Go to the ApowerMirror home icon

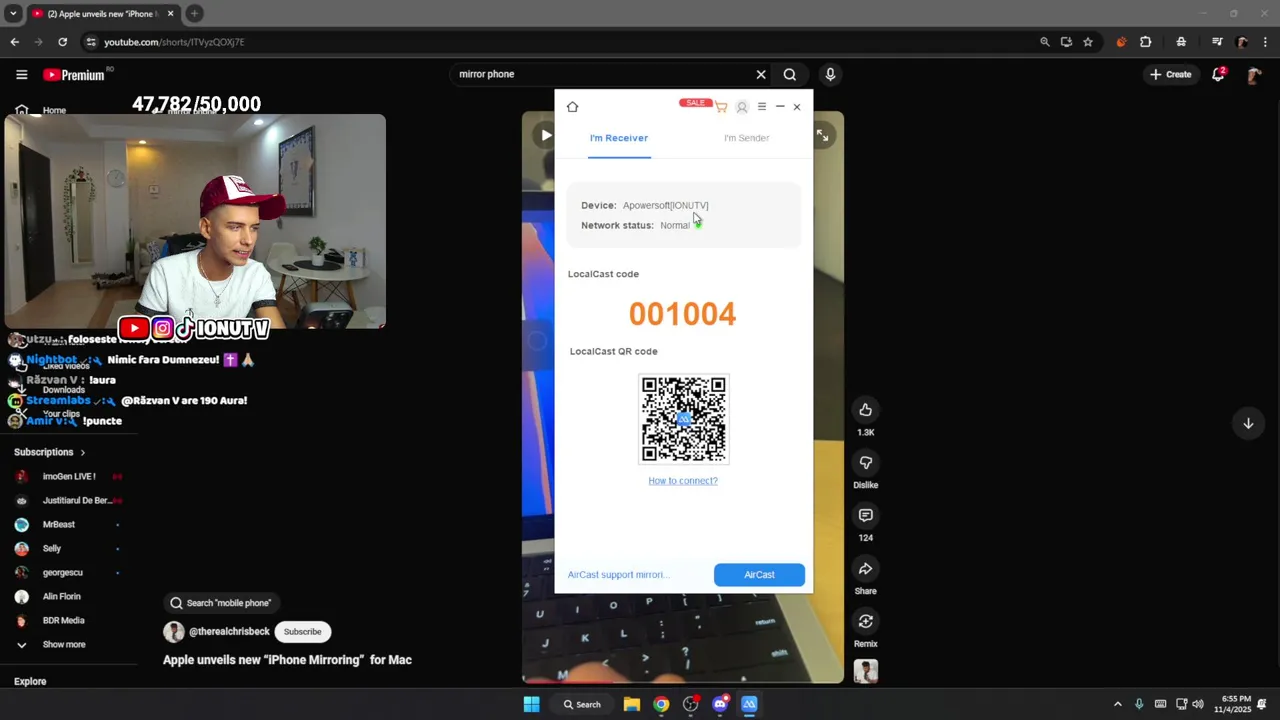tap(572, 107)
